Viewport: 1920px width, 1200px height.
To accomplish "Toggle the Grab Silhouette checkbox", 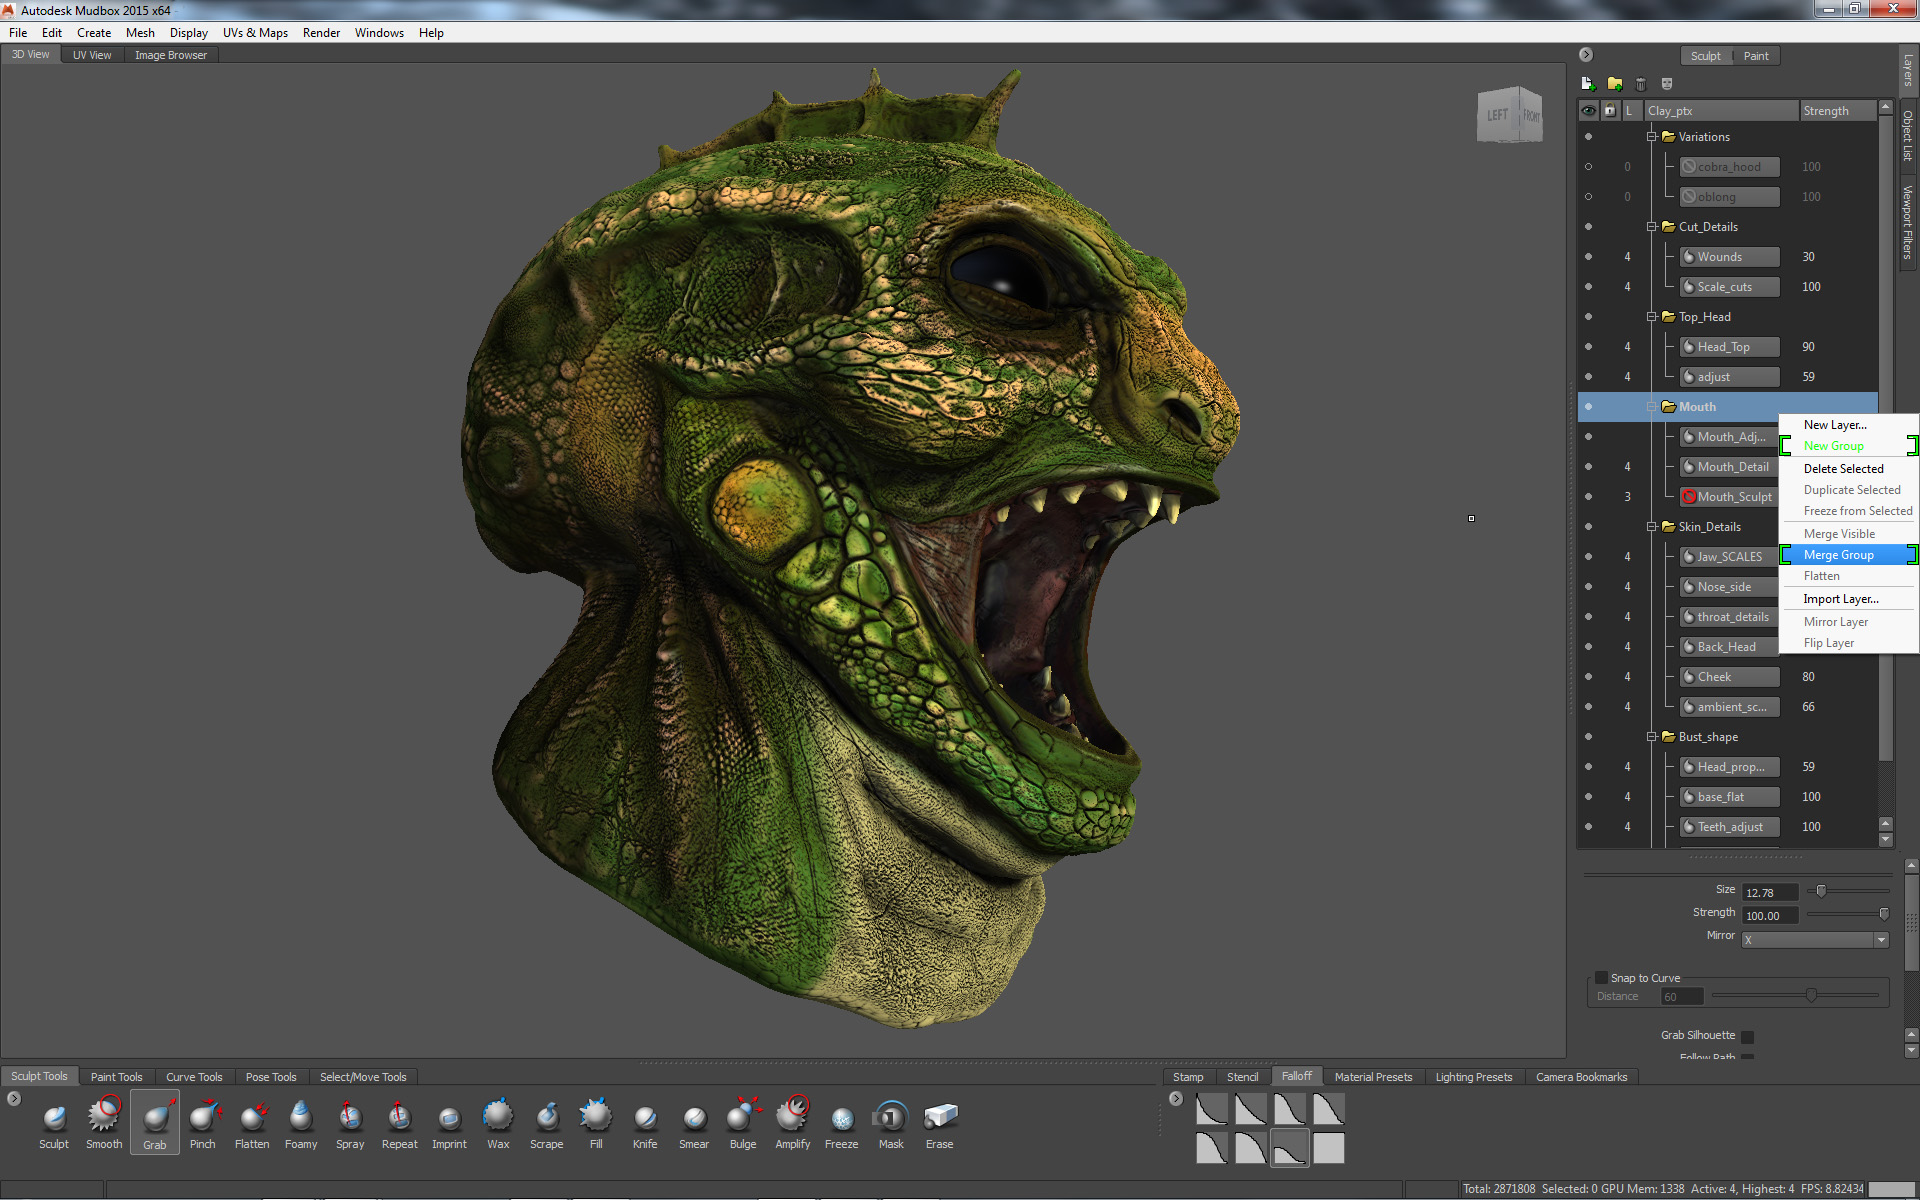I will 1748,1036.
